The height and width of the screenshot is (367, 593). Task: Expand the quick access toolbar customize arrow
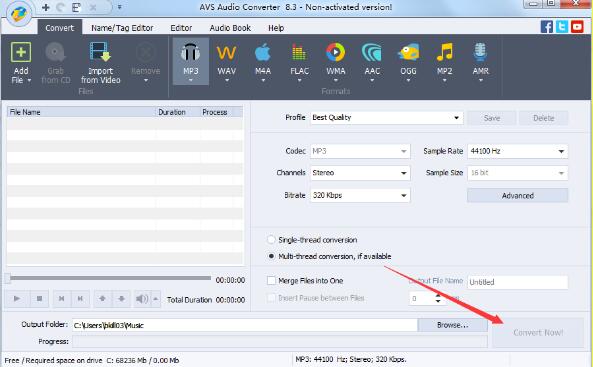pos(120,7)
